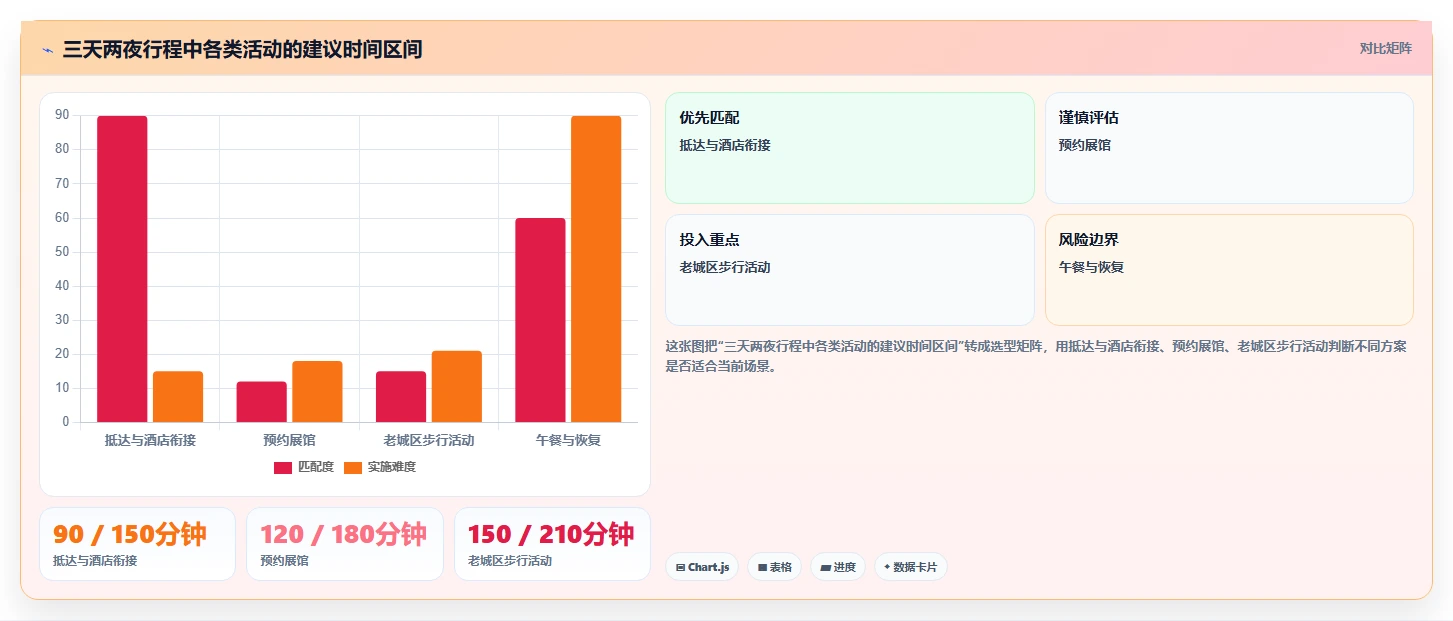
Task: Select the 120 / 180分钟 stat card
Action: 345,544
